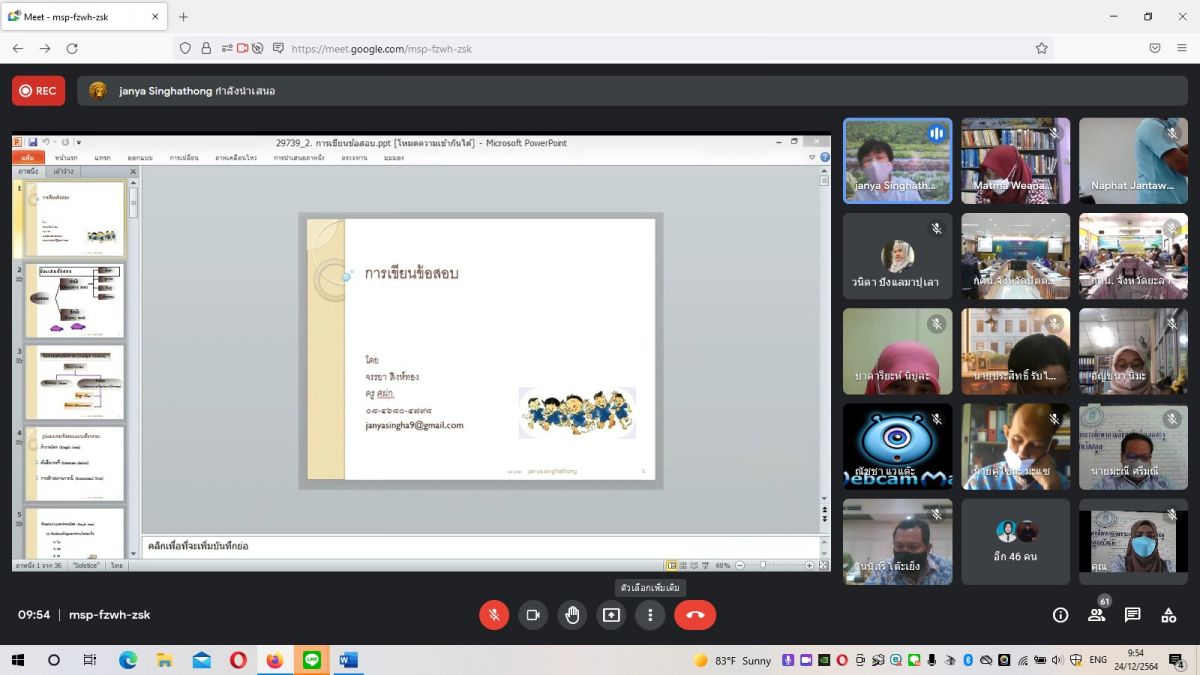The image size is (1200, 675).
Task: Click the meet.google.com address bar
Action: point(600,48)
